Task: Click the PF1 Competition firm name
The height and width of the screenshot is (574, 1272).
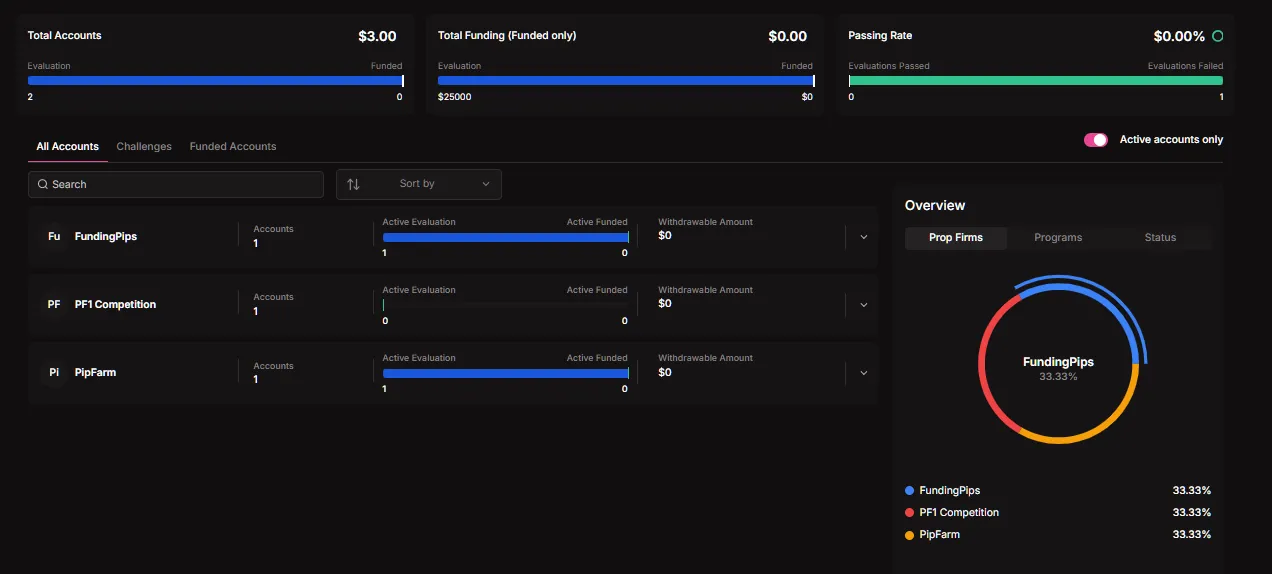Action: 115,304
